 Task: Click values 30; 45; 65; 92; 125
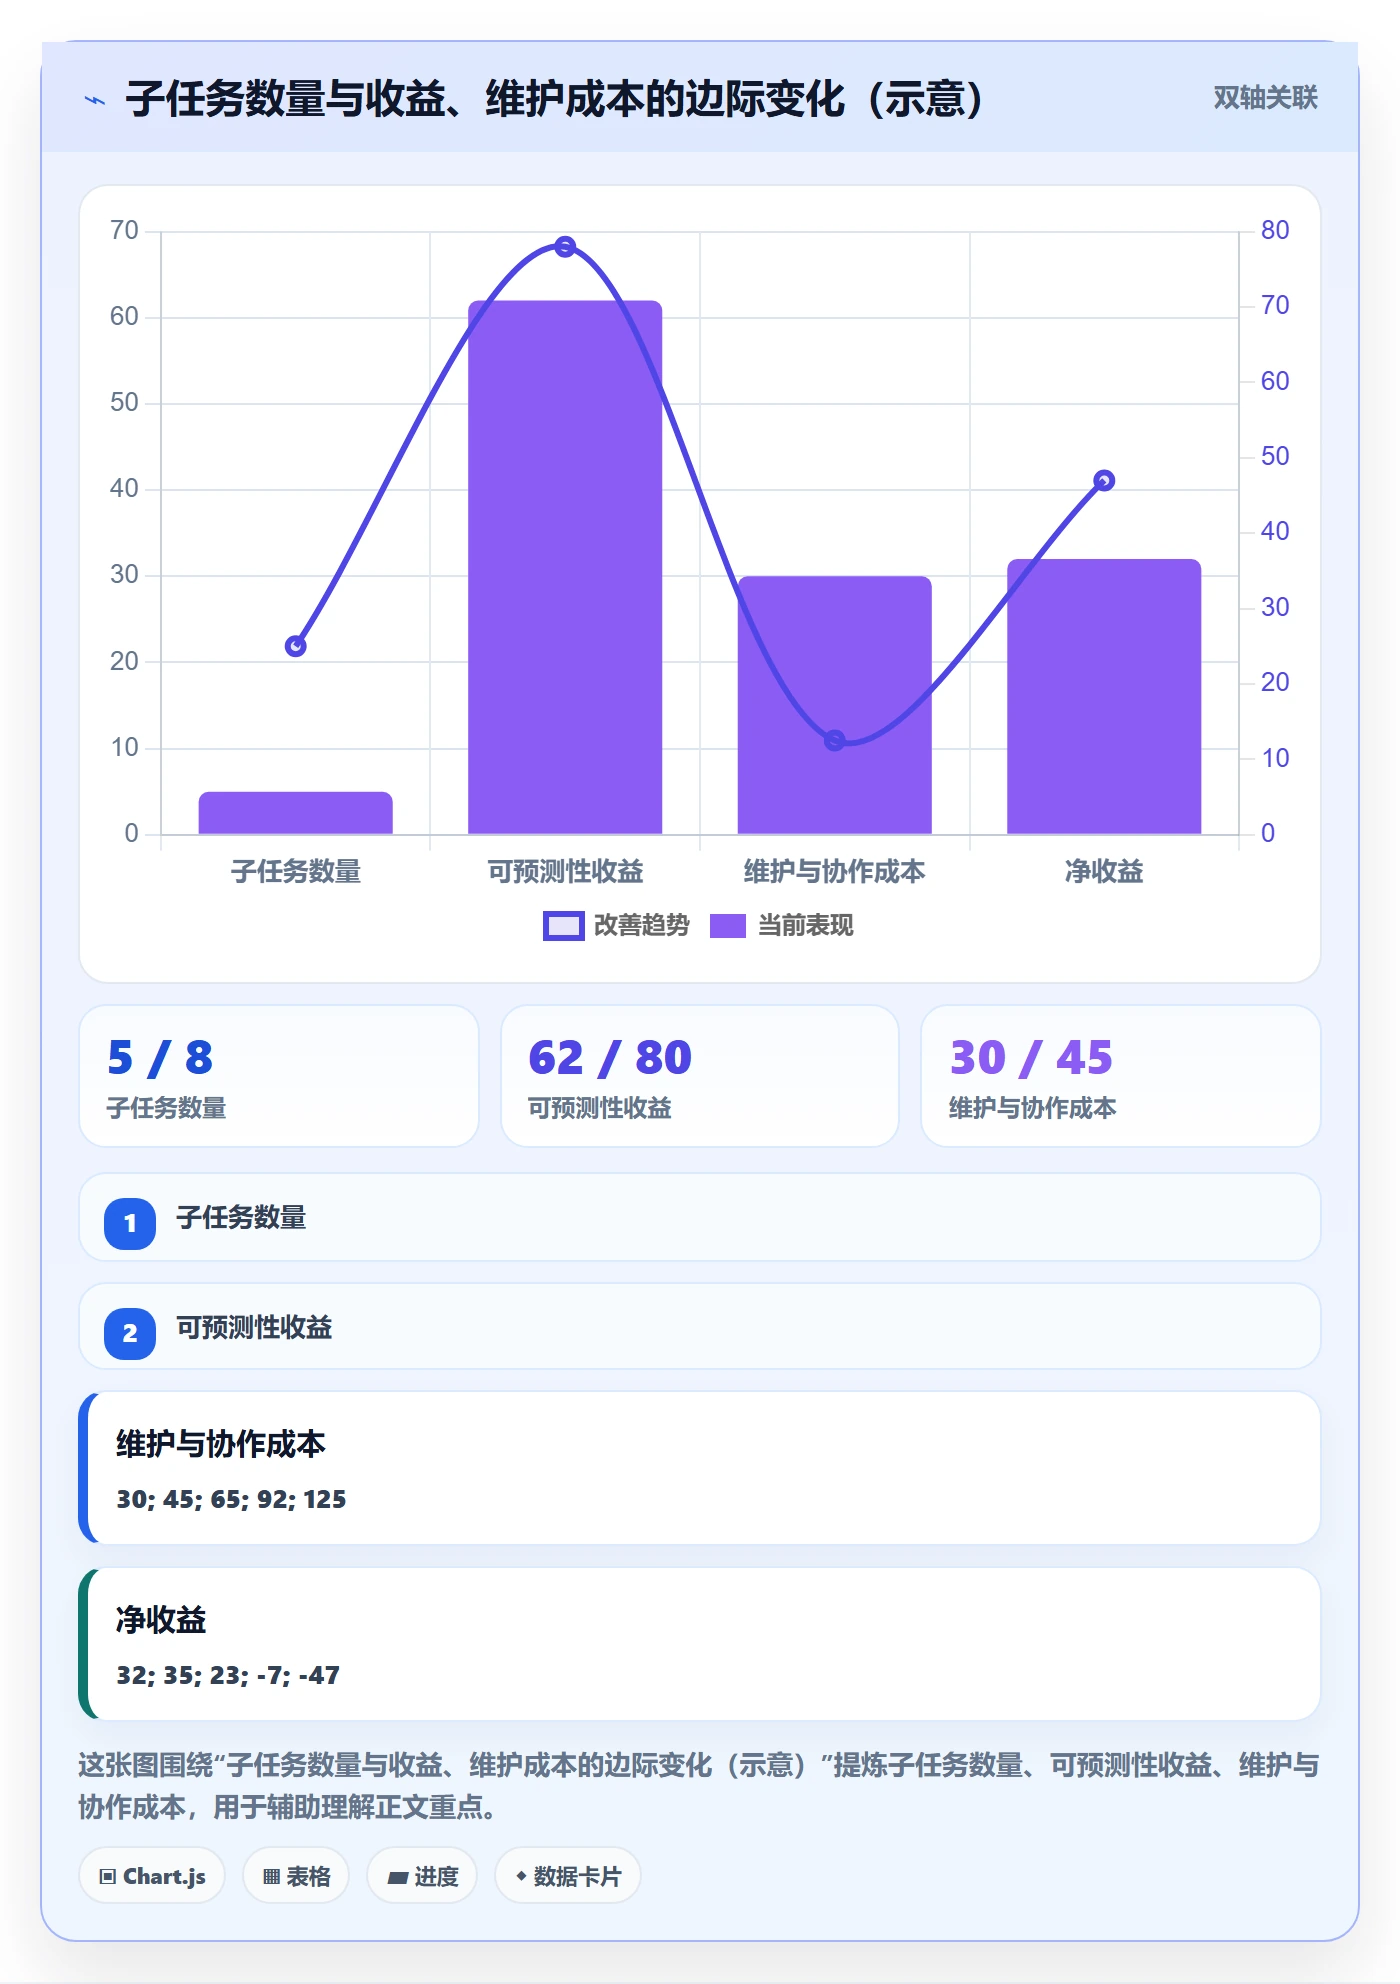pyautogui.click(x=231, y=1499)
